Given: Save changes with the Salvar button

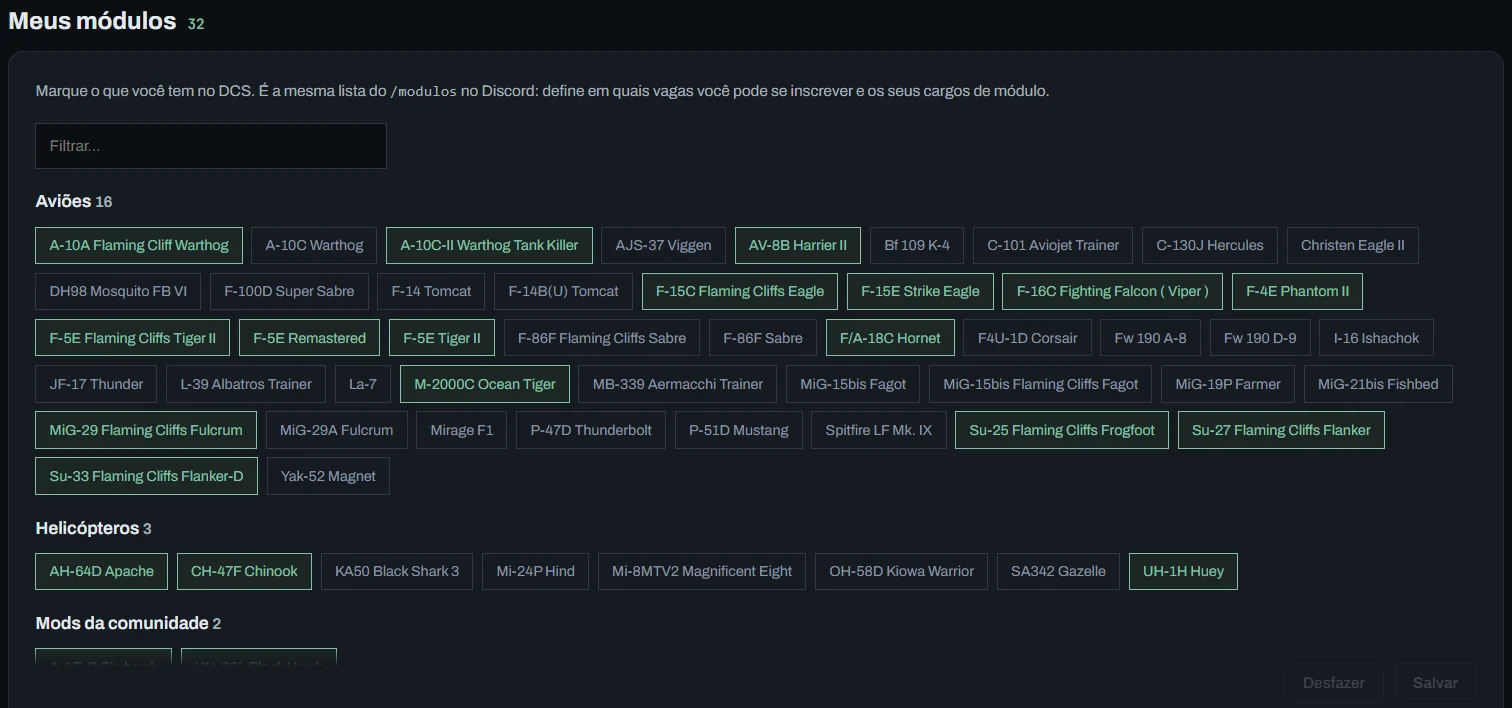Looking at the screenshot, I should [1436, 683].
